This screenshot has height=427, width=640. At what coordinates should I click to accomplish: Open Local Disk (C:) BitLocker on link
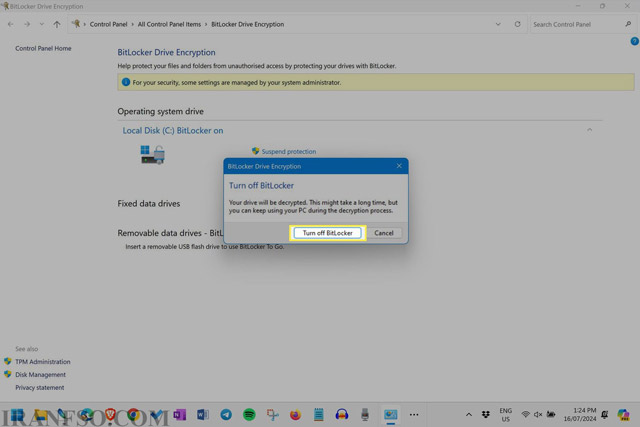[173, 131]
